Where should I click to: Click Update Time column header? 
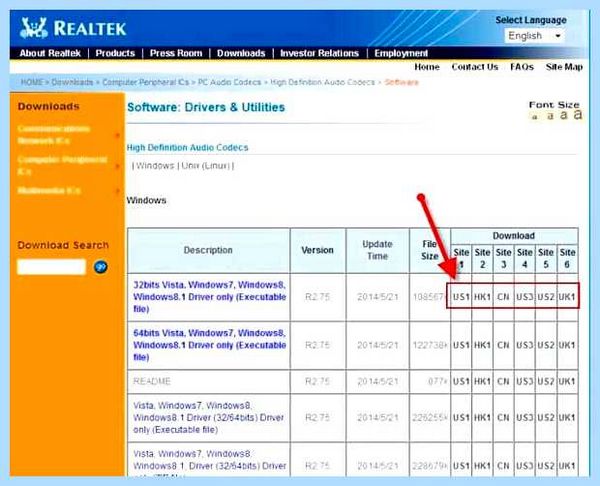[378, 250]
